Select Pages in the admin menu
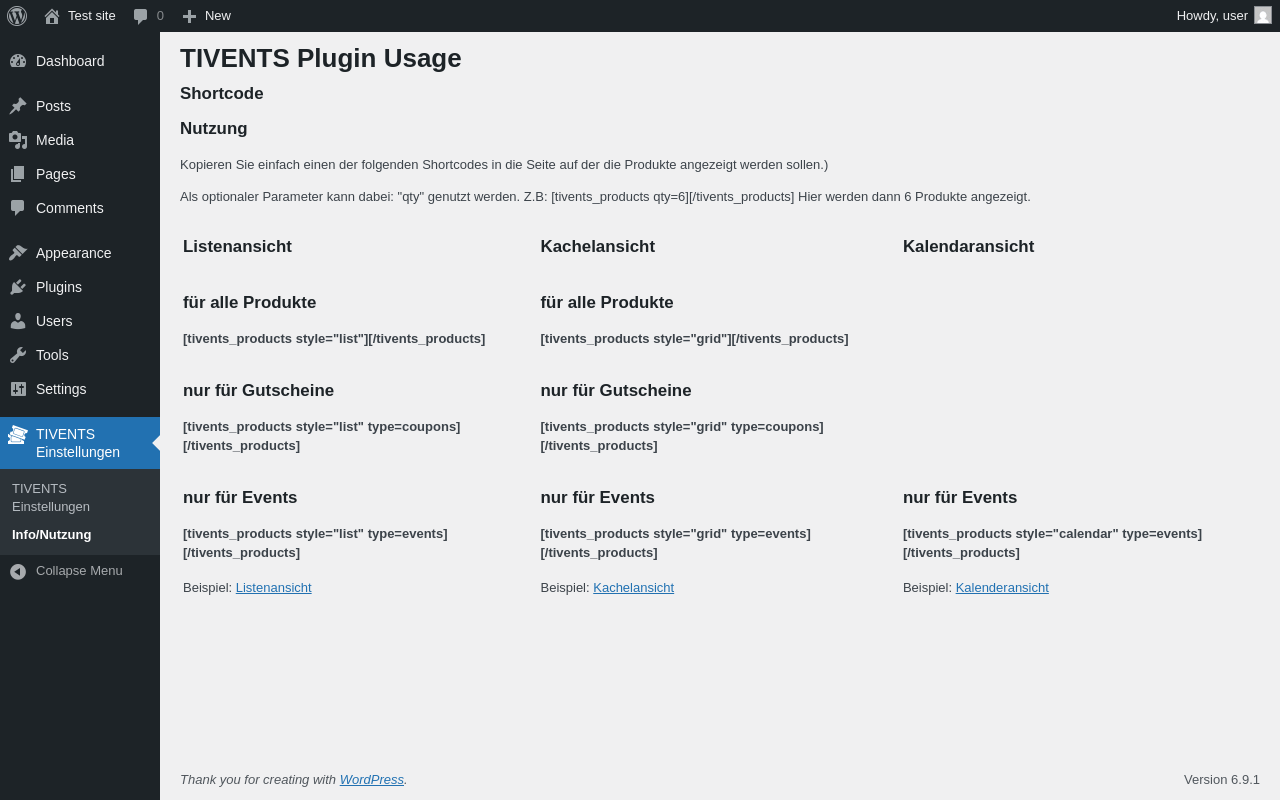 (x=80, y=174)
